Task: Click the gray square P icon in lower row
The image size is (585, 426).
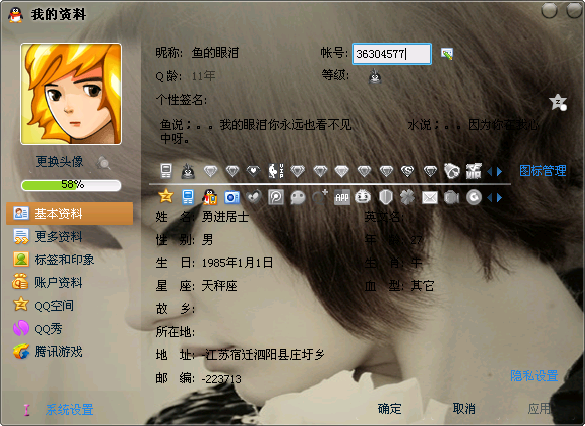Action: click(x=276, y=197)
